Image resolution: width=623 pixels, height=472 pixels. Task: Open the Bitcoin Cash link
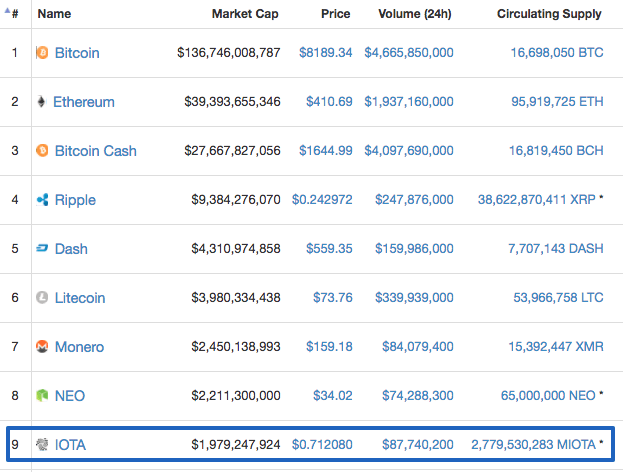(x=96, y=151)
